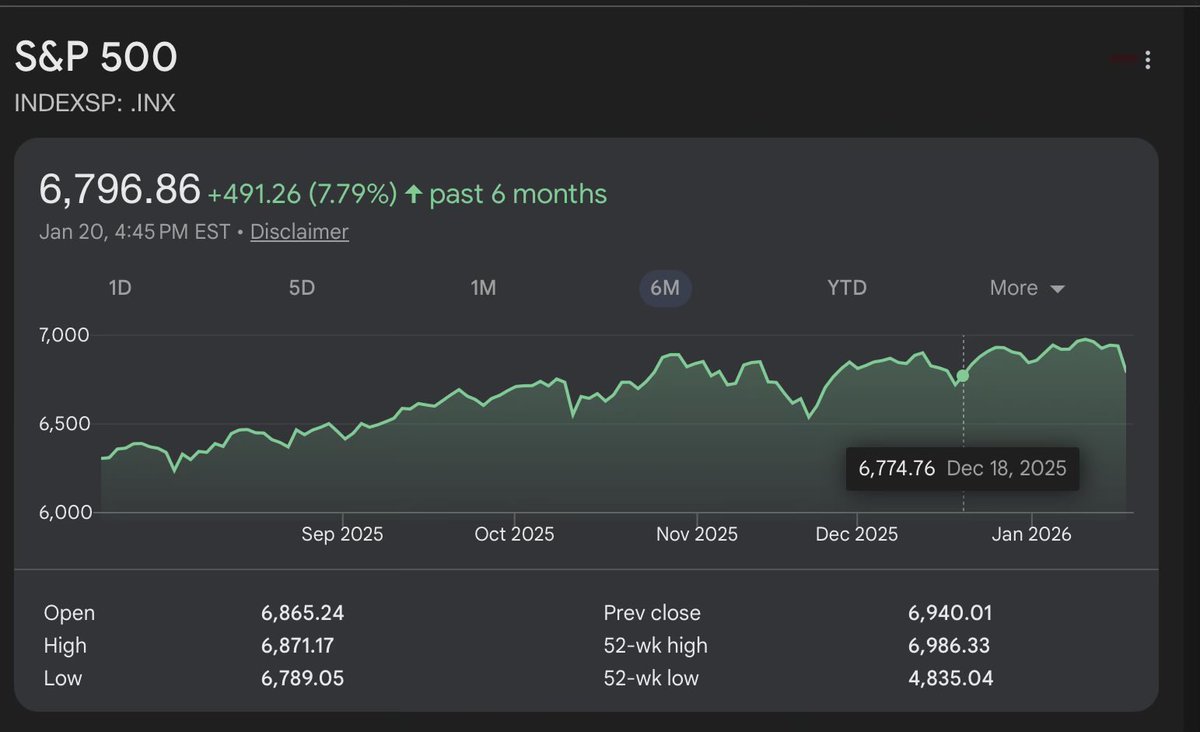The width and height of the screenshot is (1200, 732).
Task: Click the 6,000 y-axis label
Action: click(66, 512)
